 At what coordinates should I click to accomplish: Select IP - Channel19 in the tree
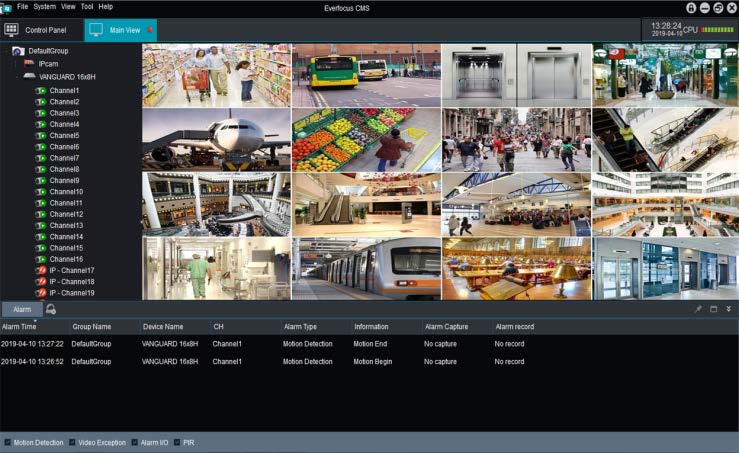[x=72, y=293]
